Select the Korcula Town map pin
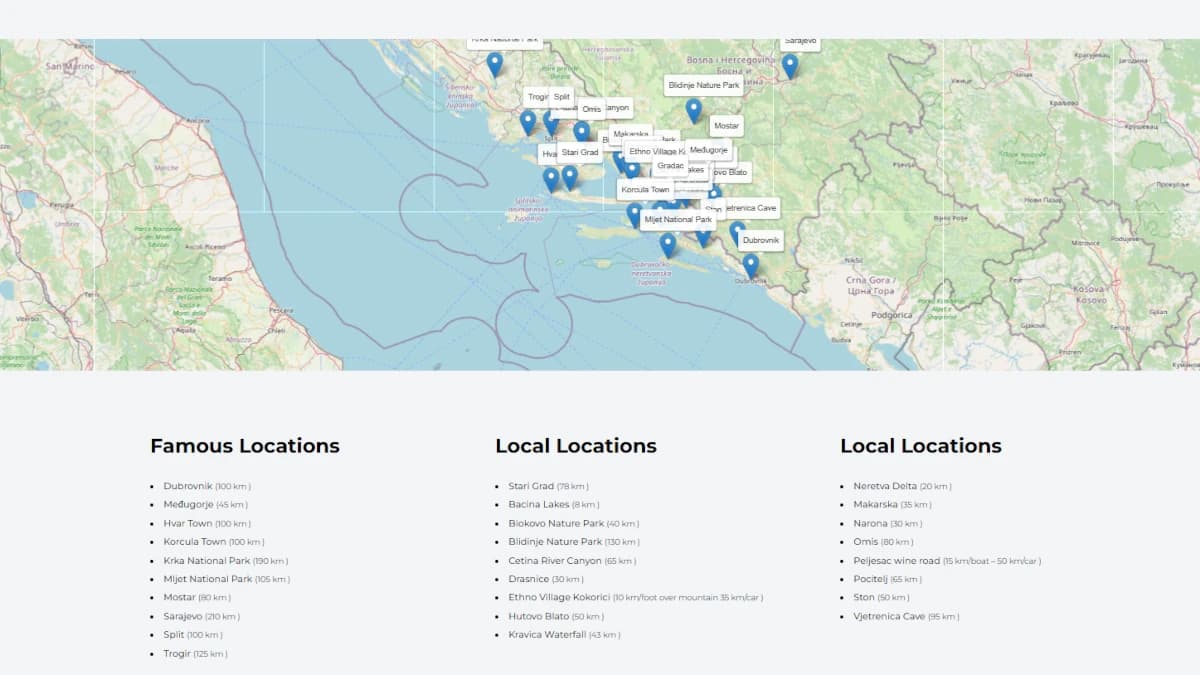This screenshot has width=1200, height=675. (x=634, y=214)
